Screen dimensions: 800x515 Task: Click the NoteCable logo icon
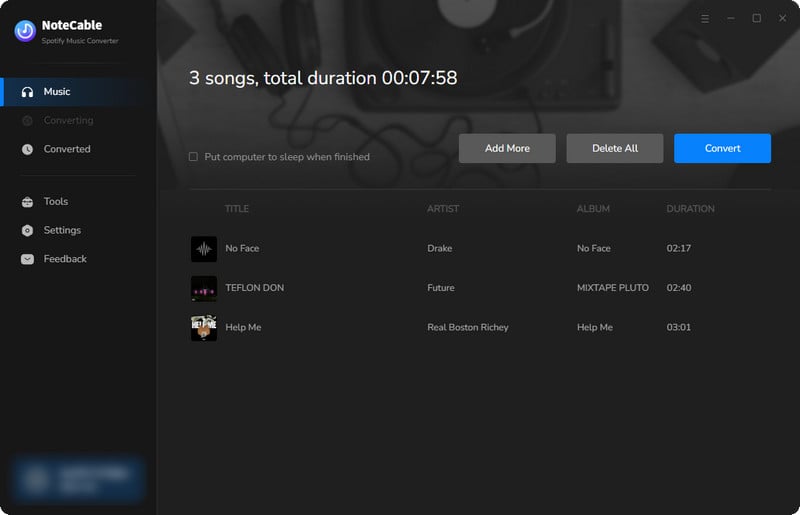coord(25,31)
